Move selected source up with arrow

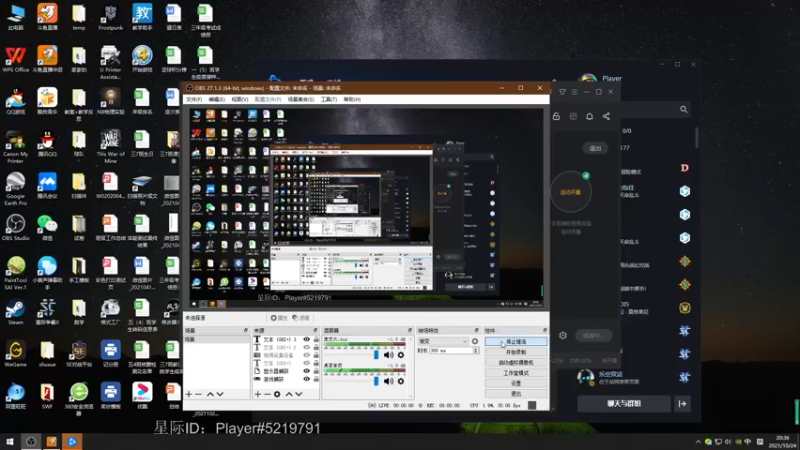click(x=289, y=394)
